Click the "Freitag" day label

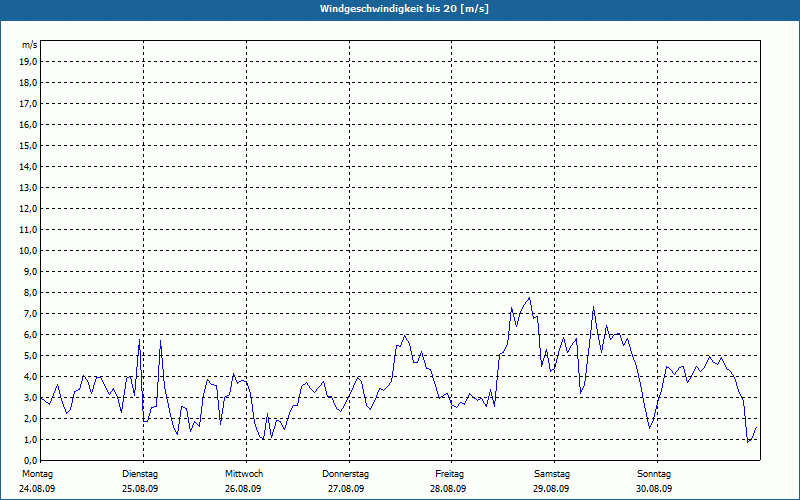[449, 474]
